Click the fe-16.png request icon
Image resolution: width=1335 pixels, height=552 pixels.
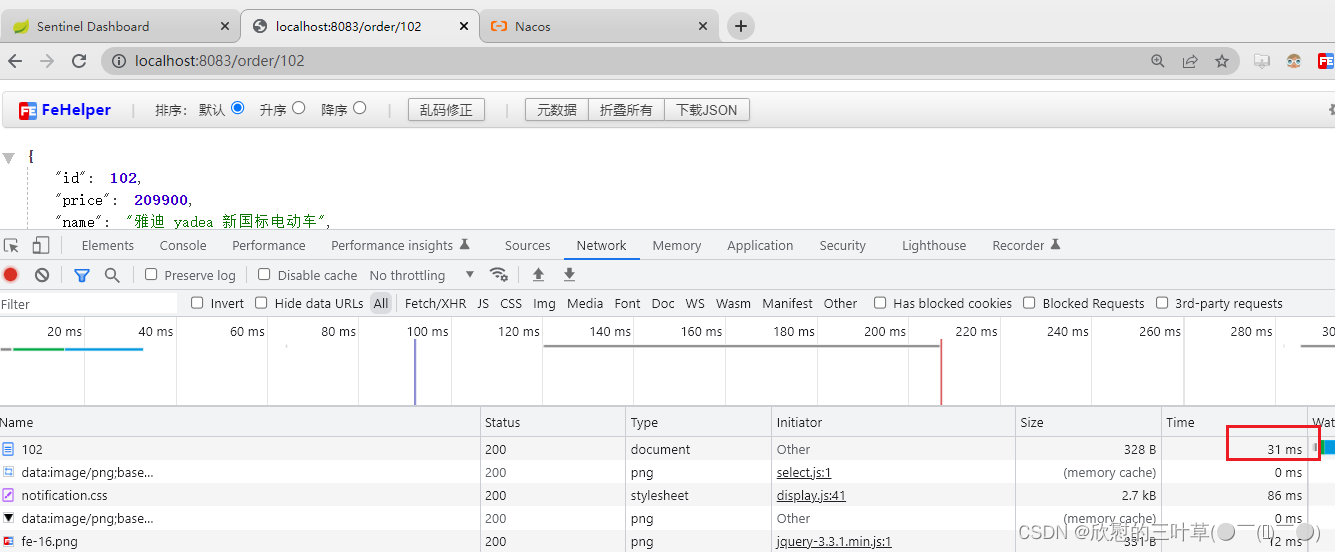click(9, 541)
